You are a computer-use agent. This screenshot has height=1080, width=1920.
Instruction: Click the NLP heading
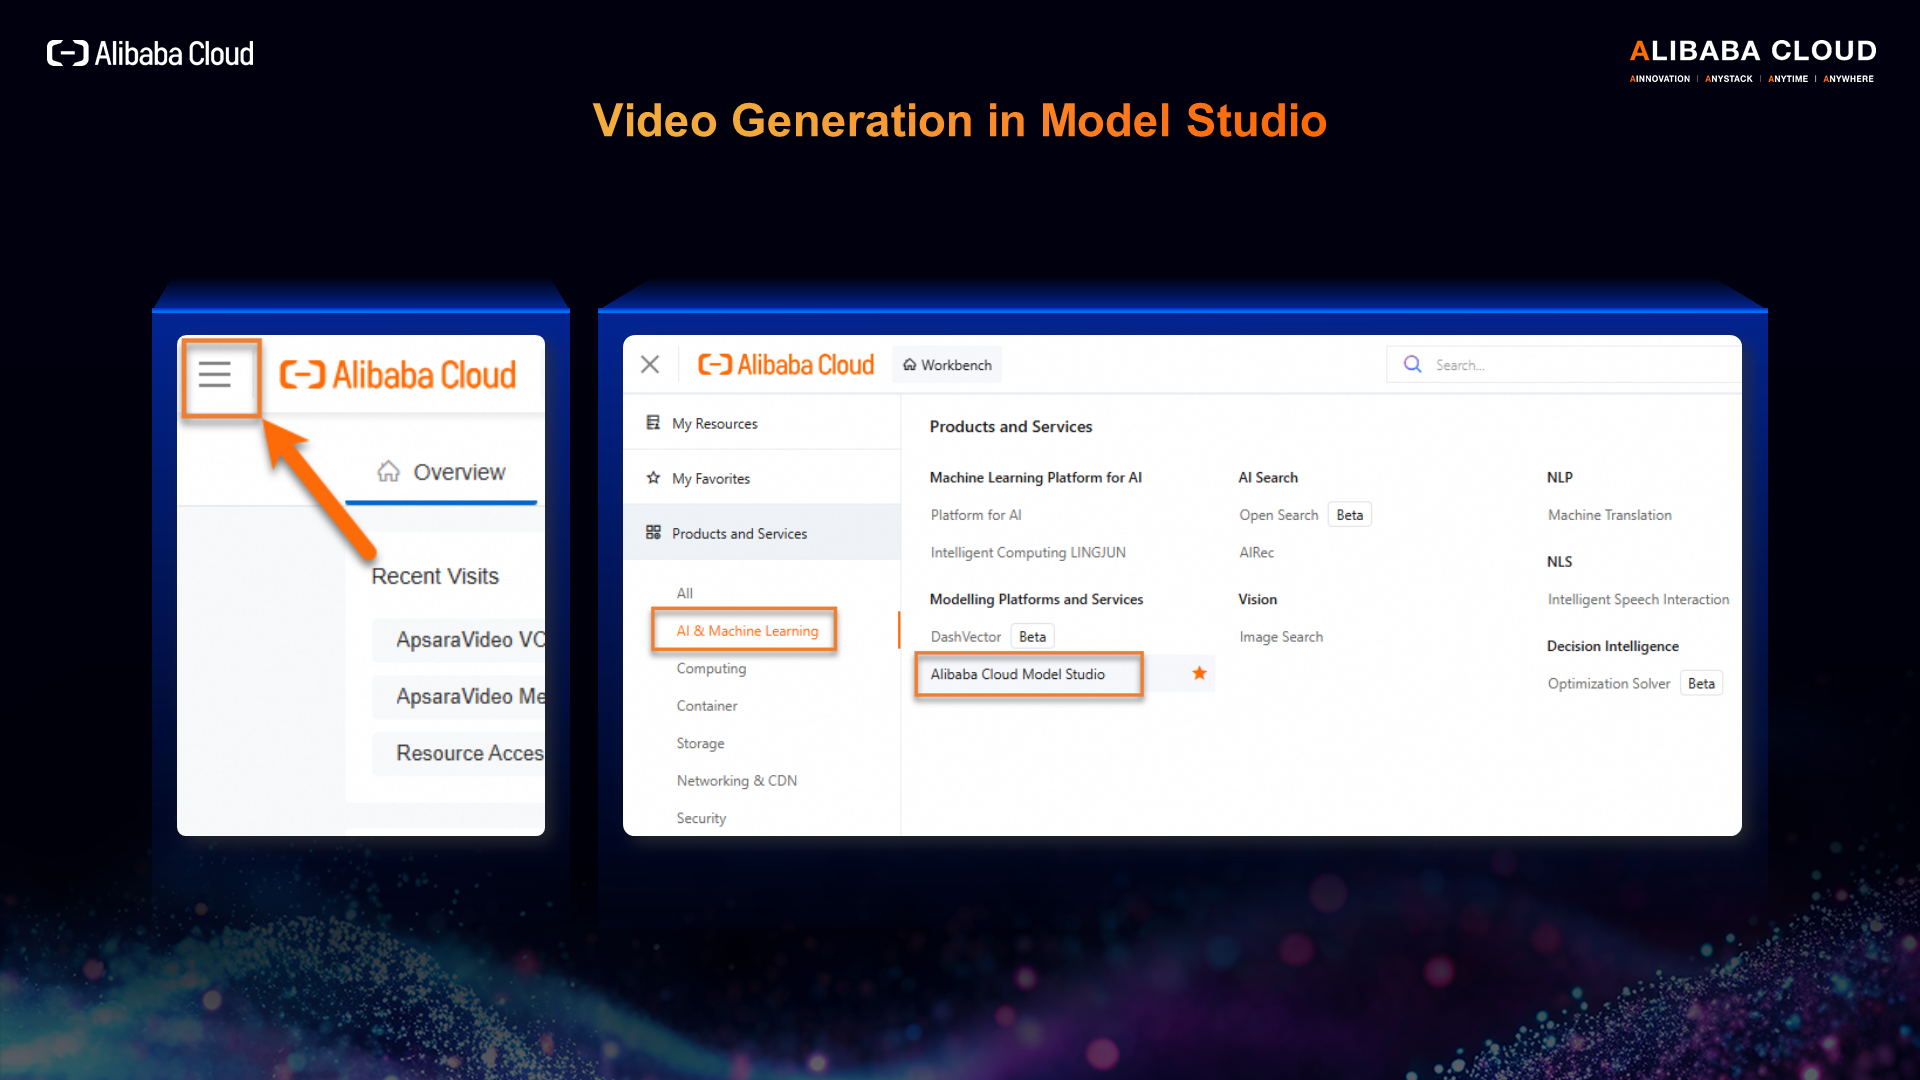[1560, 478]
